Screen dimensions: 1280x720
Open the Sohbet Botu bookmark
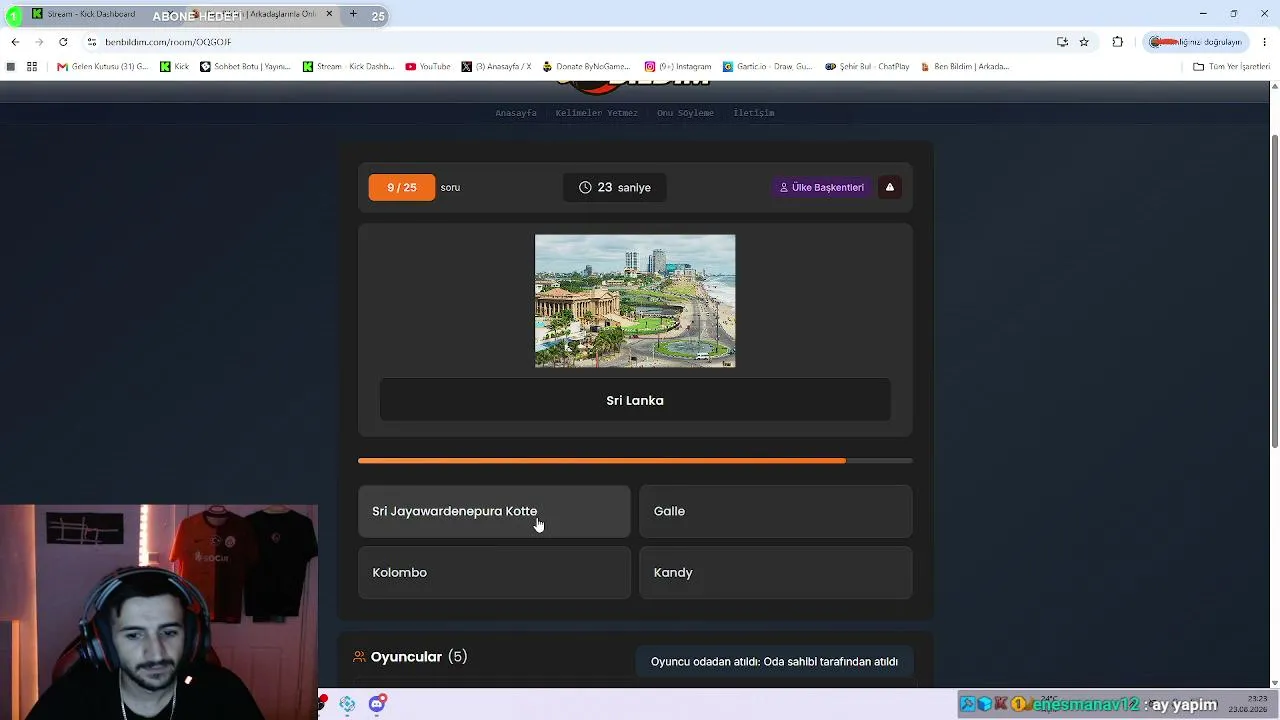pos(245,67)
